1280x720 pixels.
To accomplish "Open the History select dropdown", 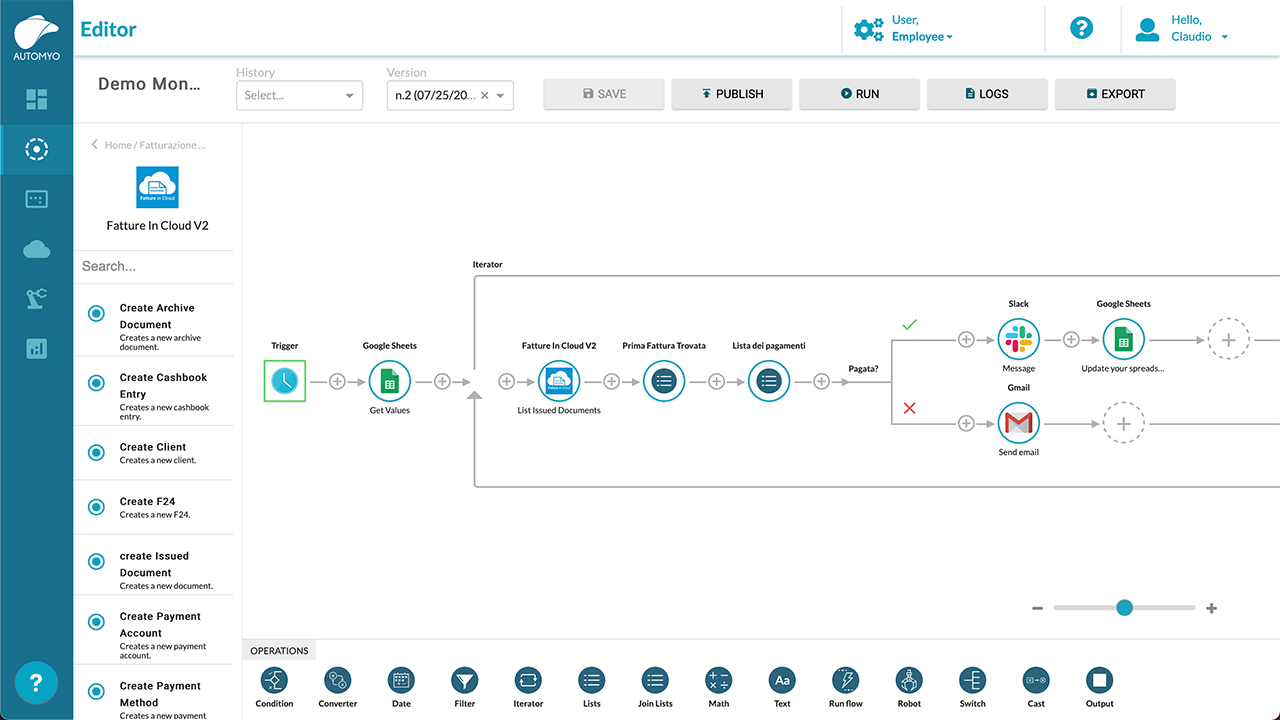I will coord(299,95).
